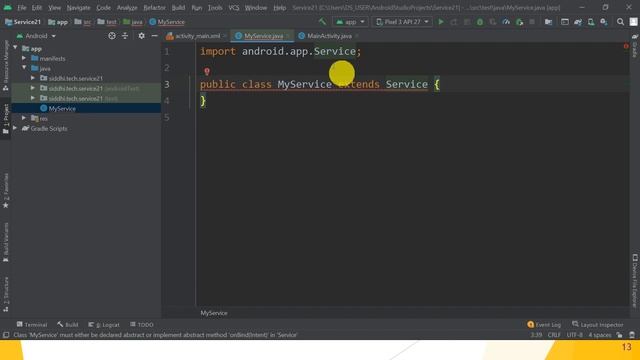Open the AVD Manager icon
This screenshot has height=360, width=640.
(591, 22)
